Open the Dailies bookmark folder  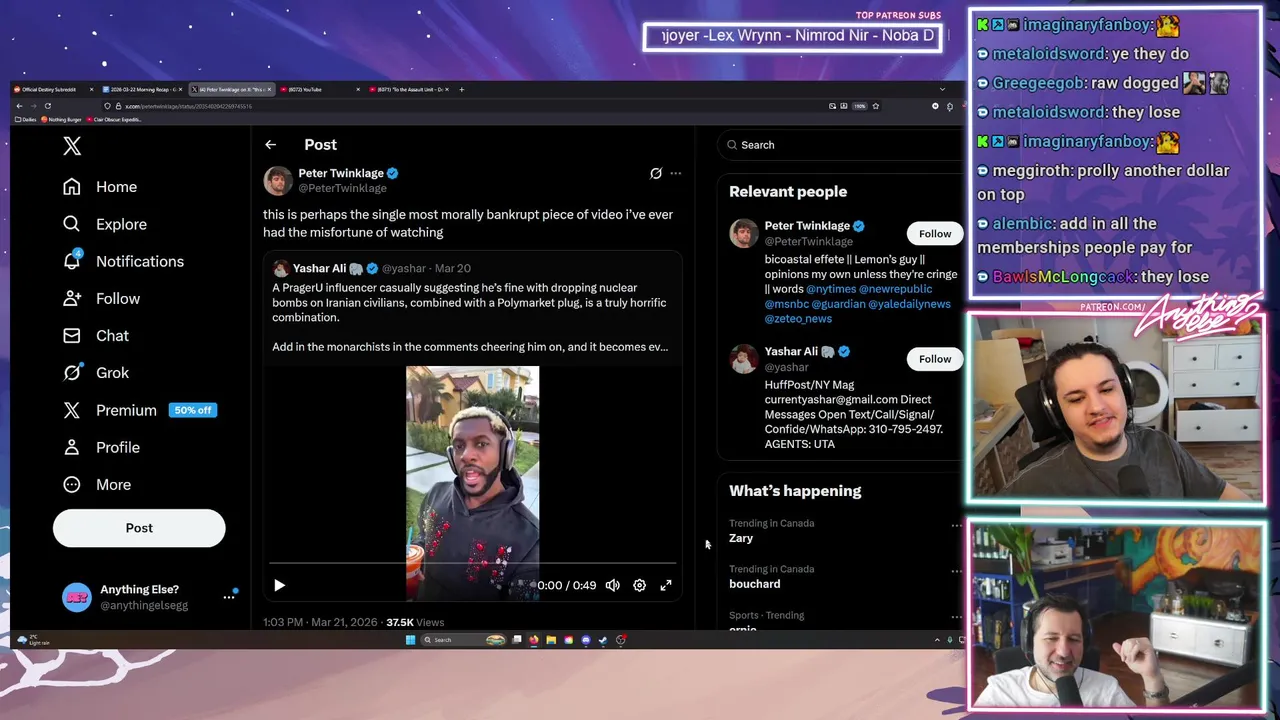click(25, 119)
